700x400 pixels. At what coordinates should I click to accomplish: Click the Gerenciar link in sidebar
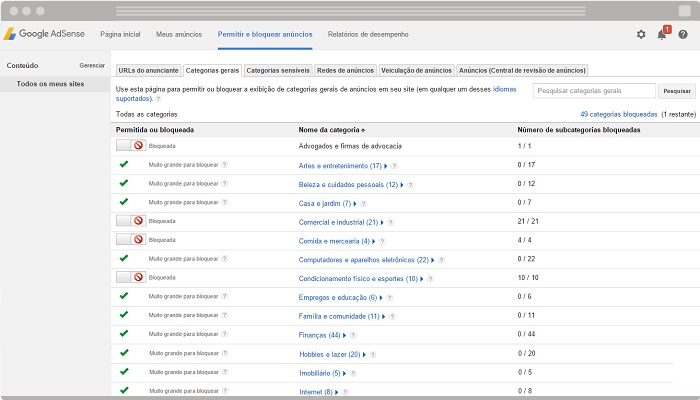coord(92,66)
